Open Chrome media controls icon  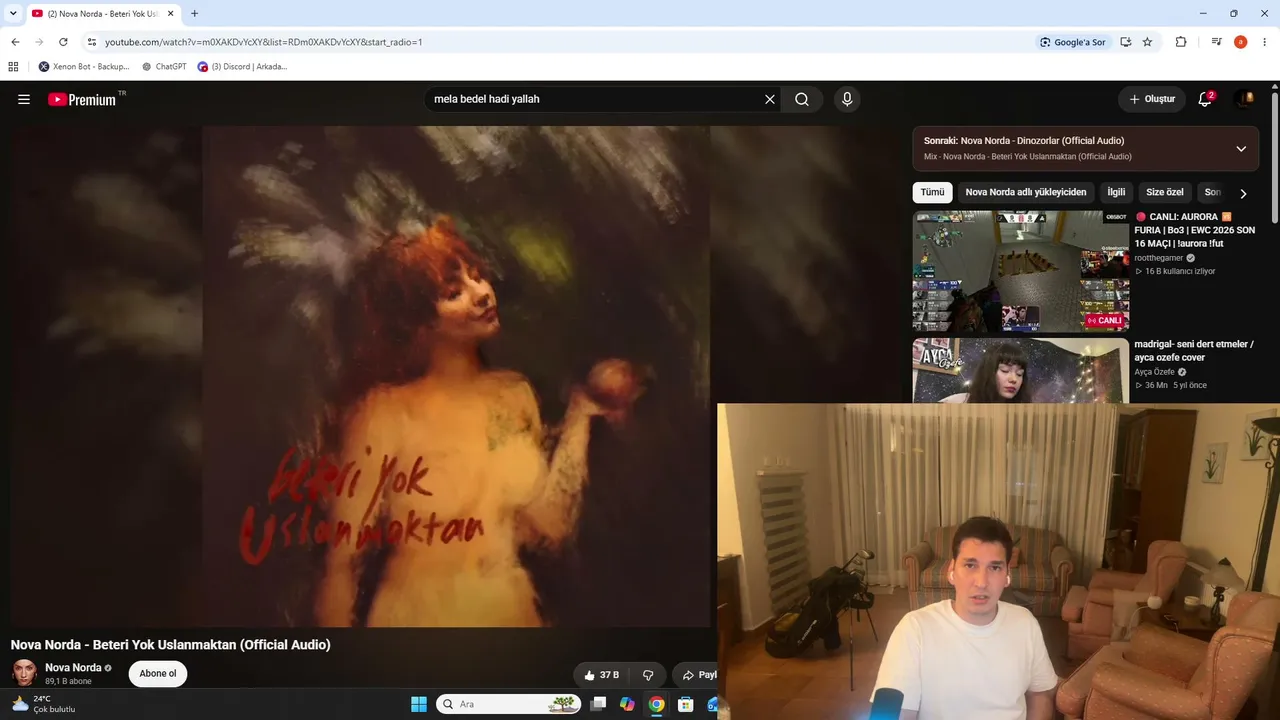(x=1217, y=42)
